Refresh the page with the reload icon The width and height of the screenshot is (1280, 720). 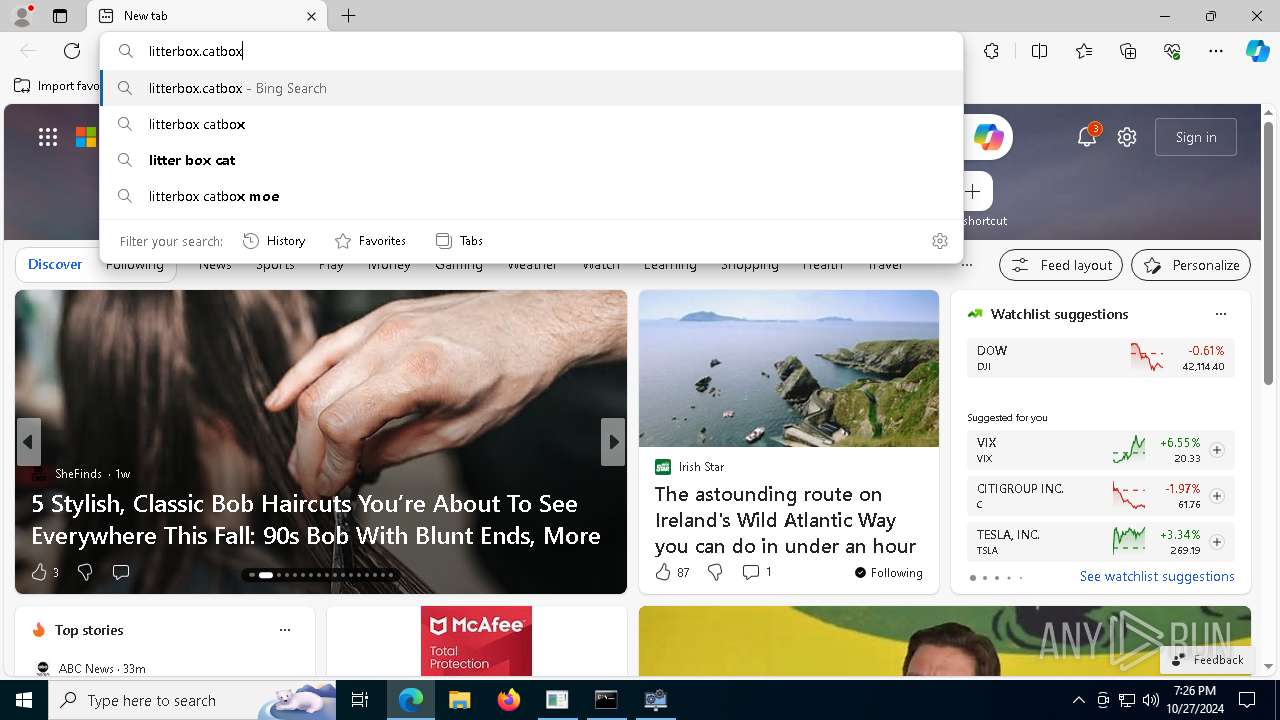[72, 51]
